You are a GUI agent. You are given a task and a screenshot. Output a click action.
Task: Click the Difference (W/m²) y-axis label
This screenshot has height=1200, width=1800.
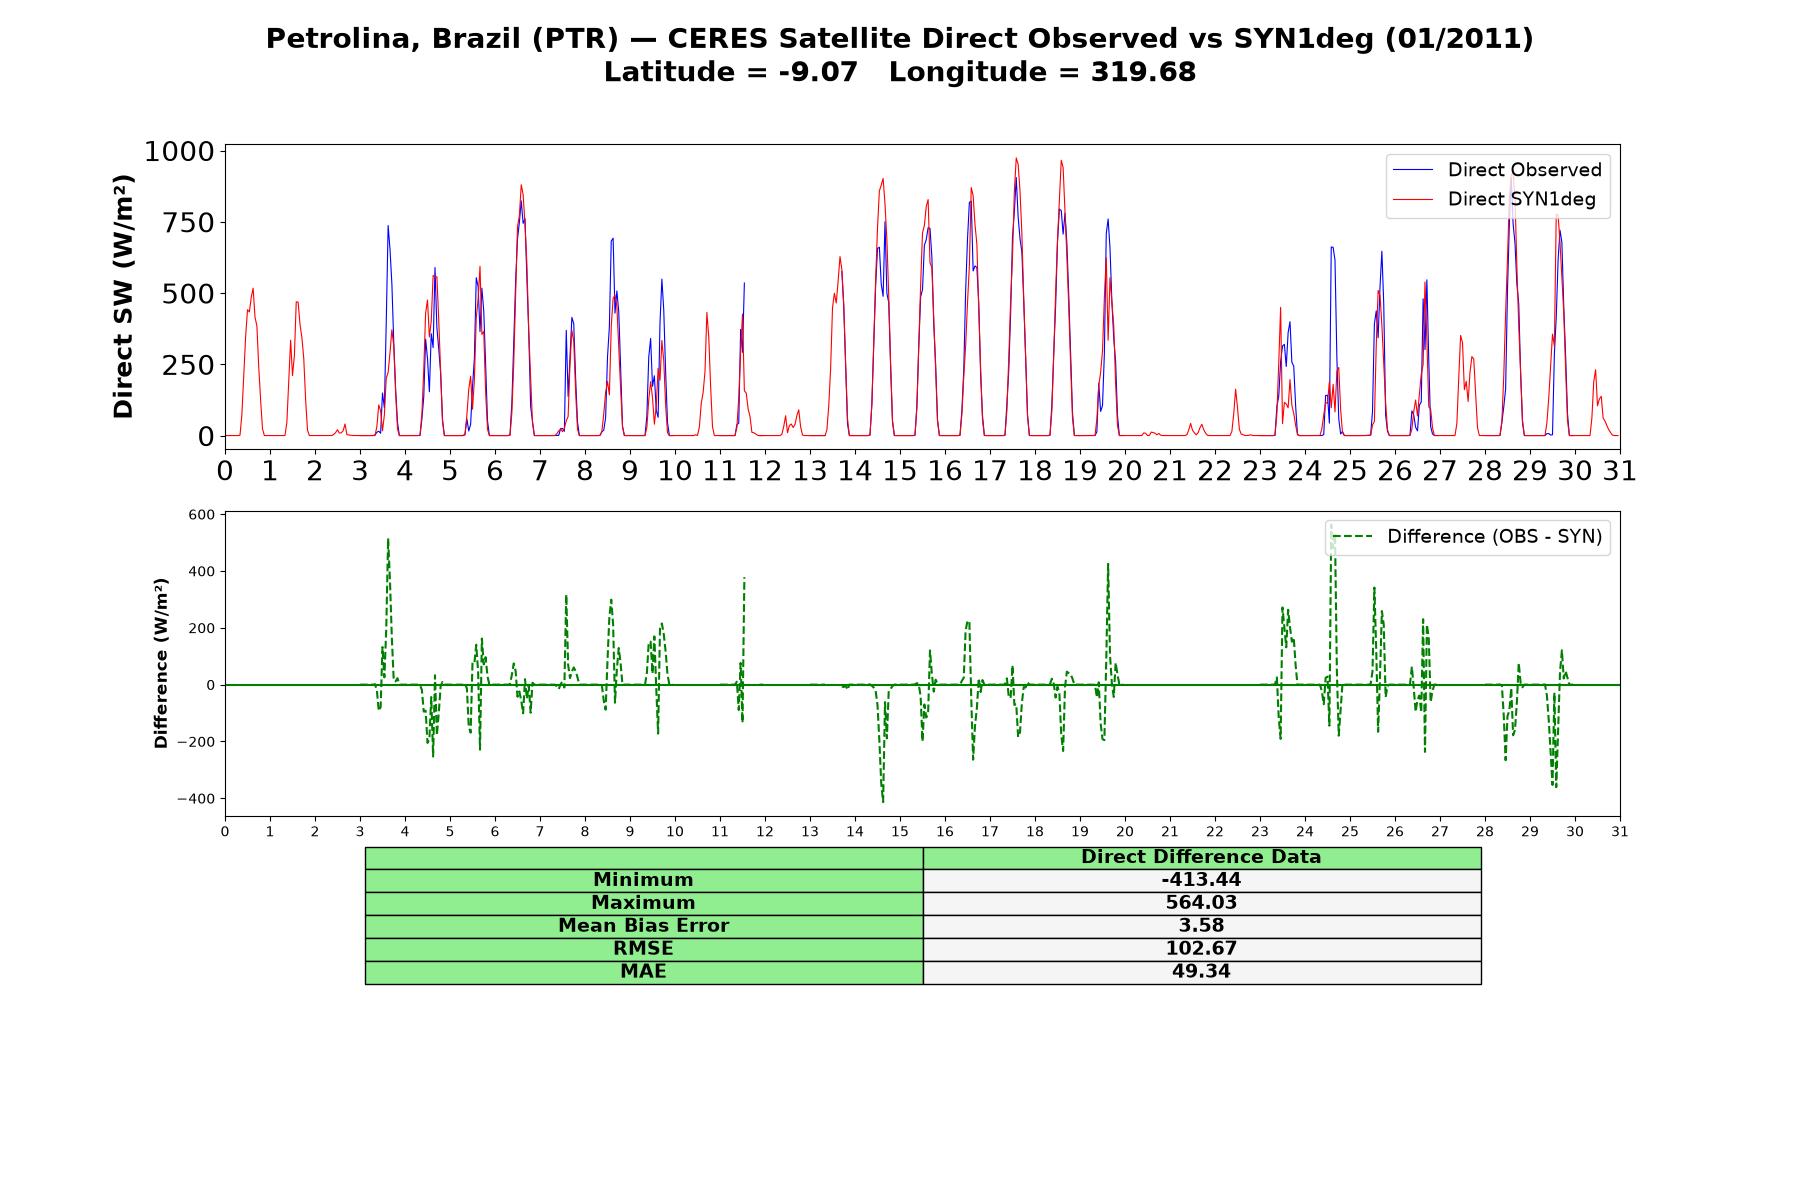coord(161,663)
